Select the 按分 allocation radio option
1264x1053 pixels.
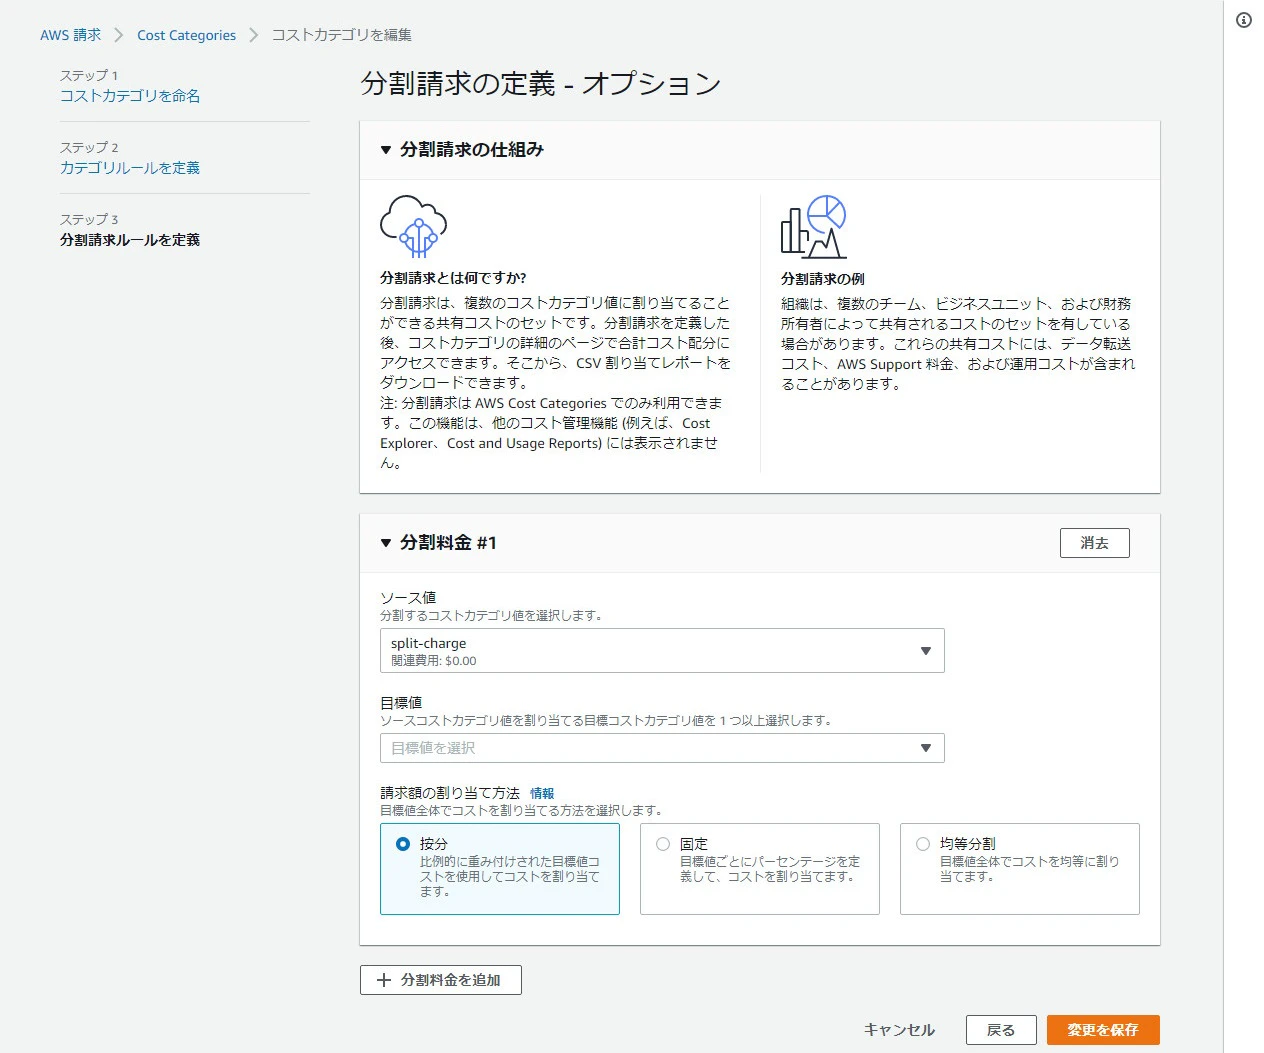[403, 844]
